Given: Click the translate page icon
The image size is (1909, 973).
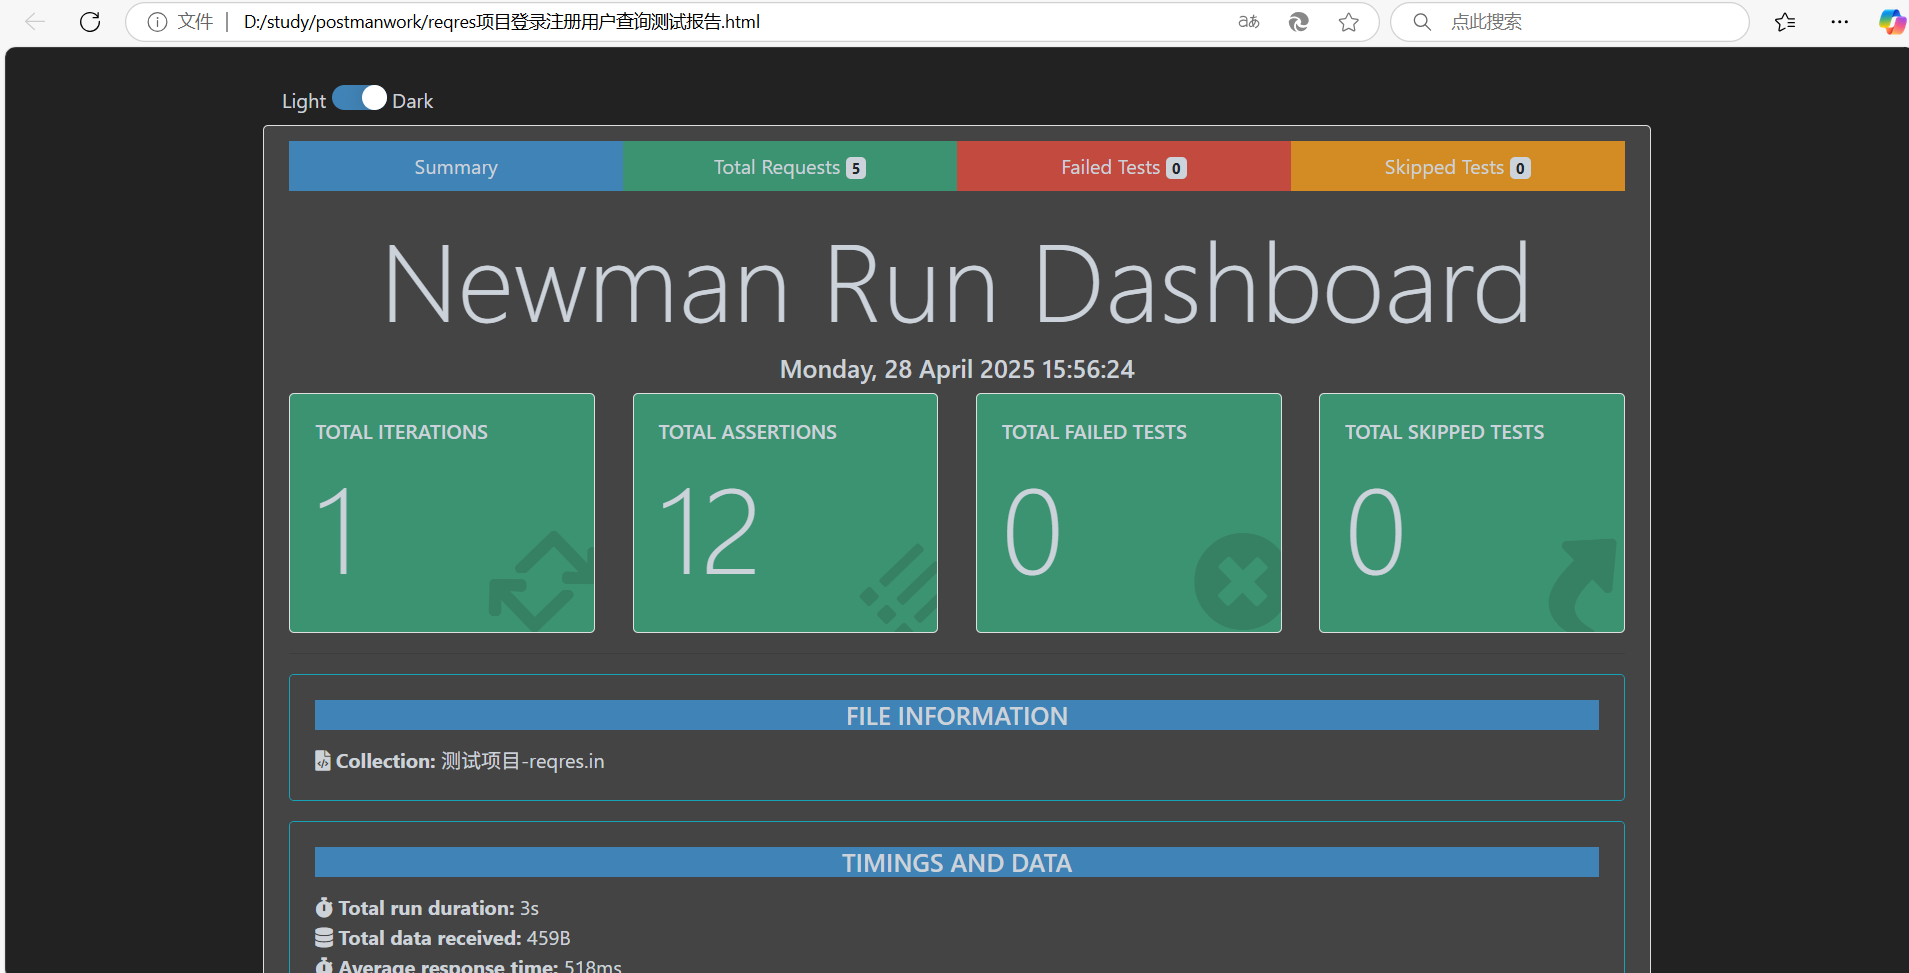Looking at the screenshot, I should [1249, 22].
